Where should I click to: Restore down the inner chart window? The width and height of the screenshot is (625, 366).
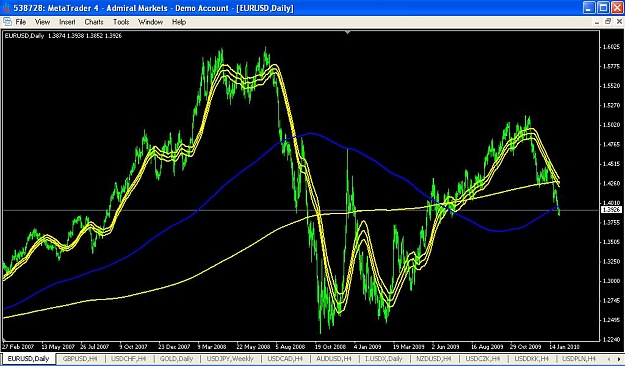point(608,22)
